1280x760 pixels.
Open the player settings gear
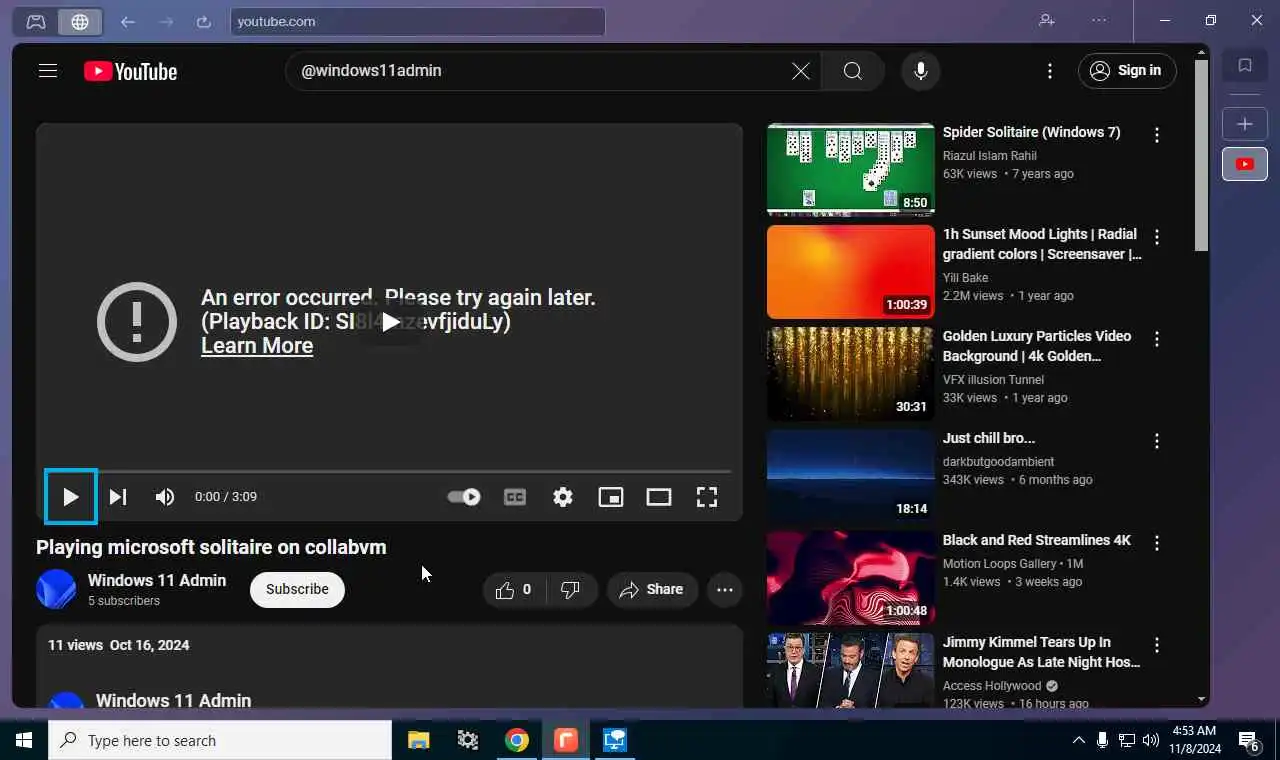point(563,497)
